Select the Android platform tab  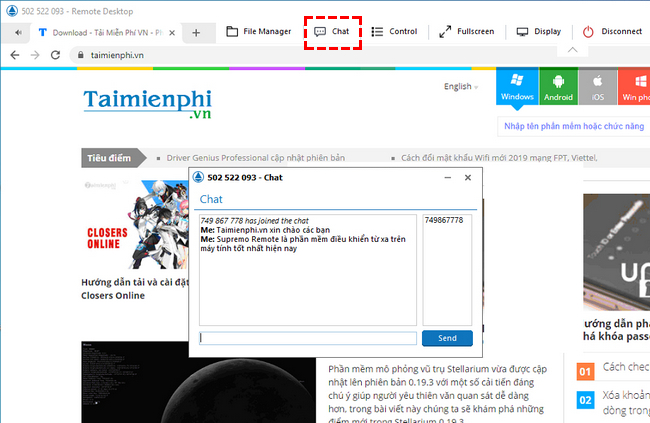tap(558, 87)
